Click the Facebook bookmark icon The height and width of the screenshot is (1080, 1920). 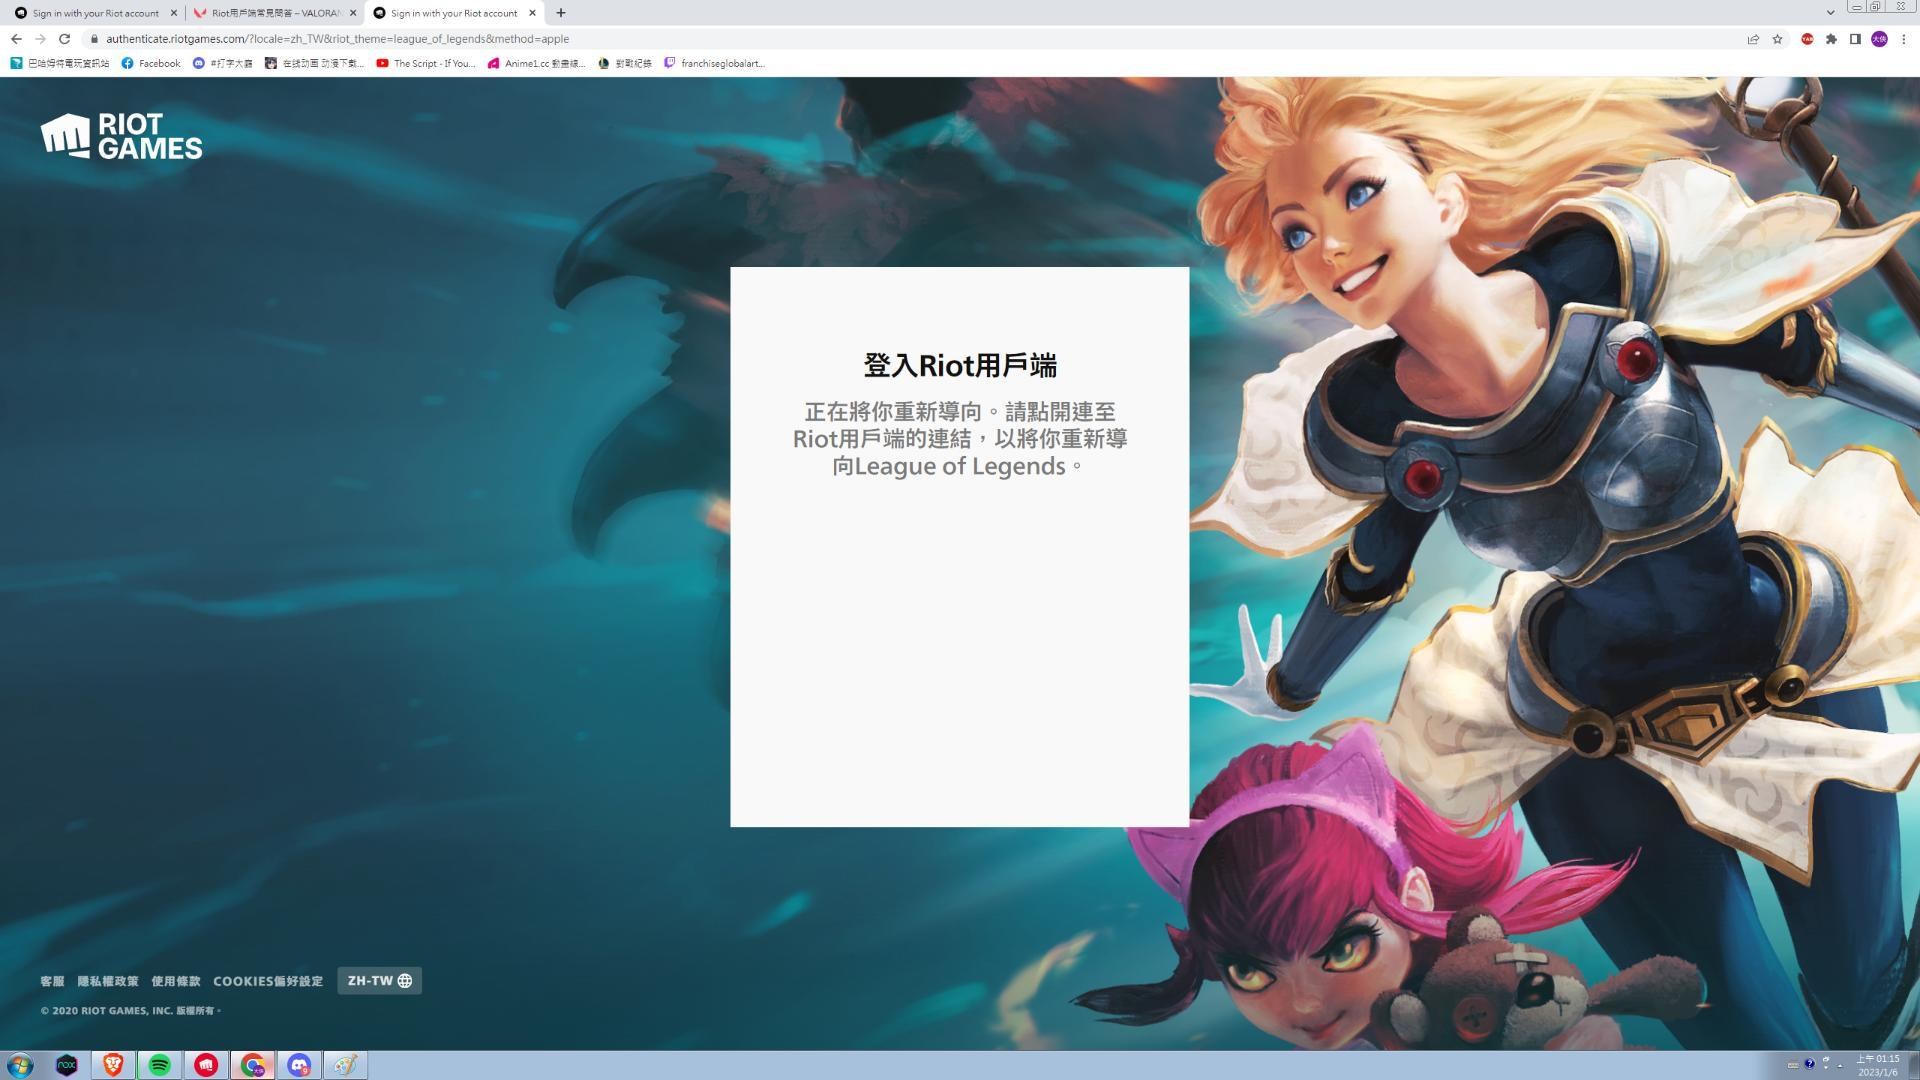coord(127,63)
